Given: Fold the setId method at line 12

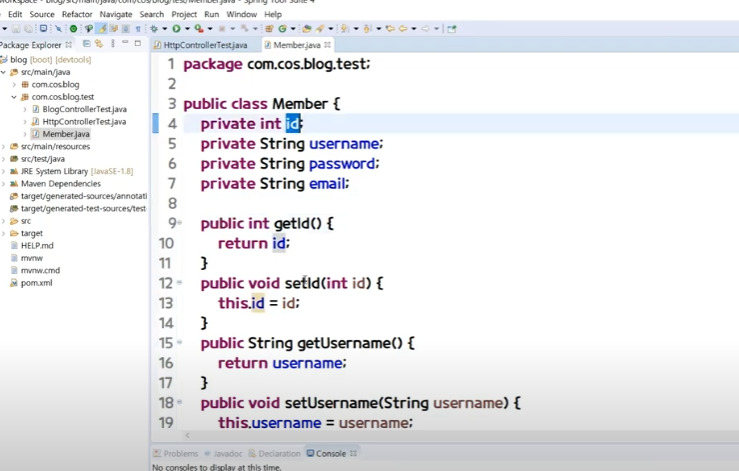Looking at the screenshot, I should 180,283.
